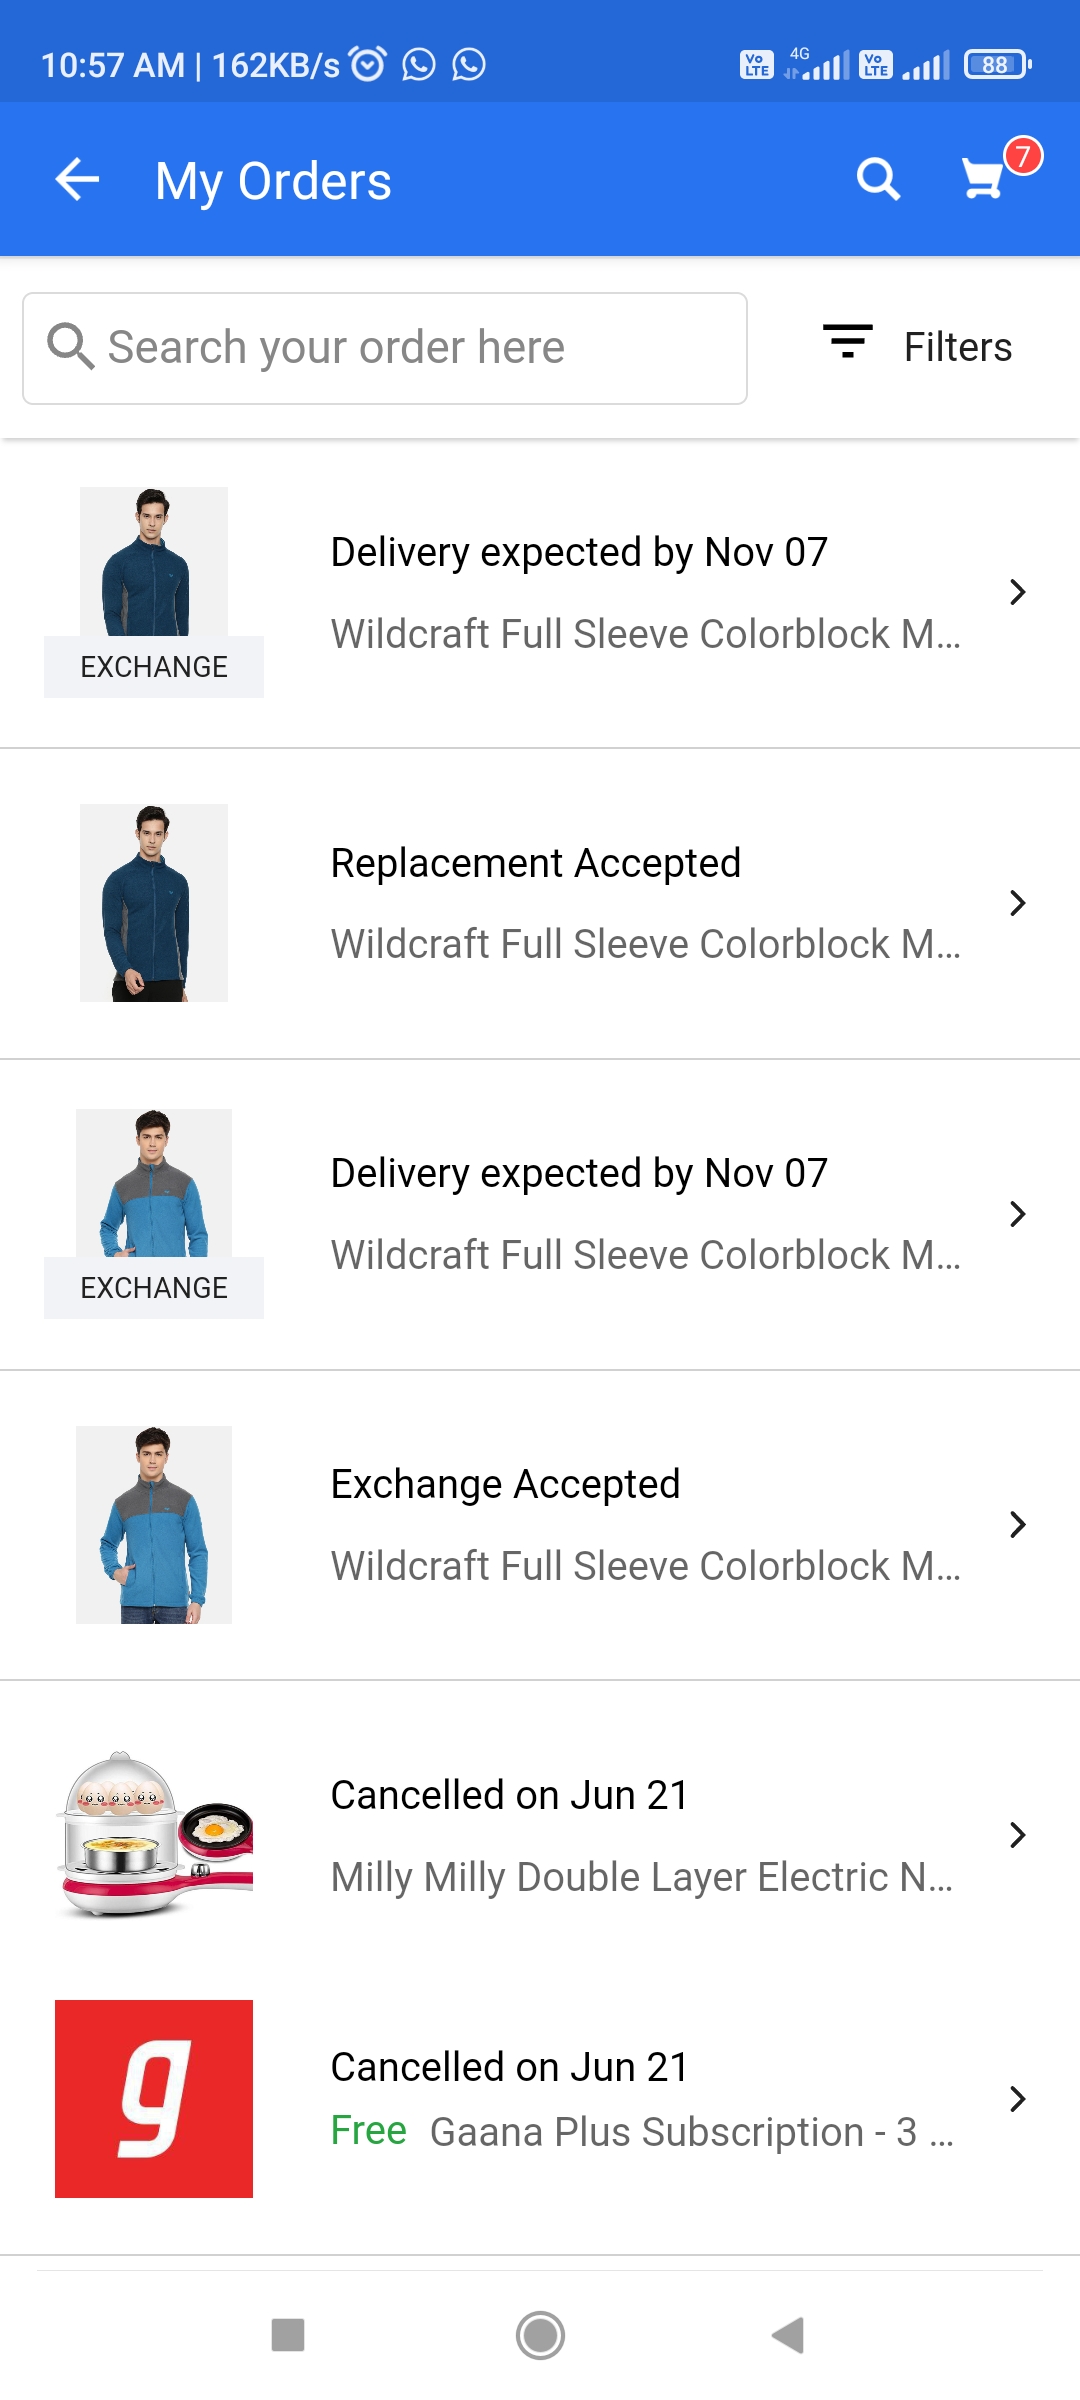Open the shopping cart with 7 items
The height and width of the screenshot is (2400, 1080).
point(985,178)
